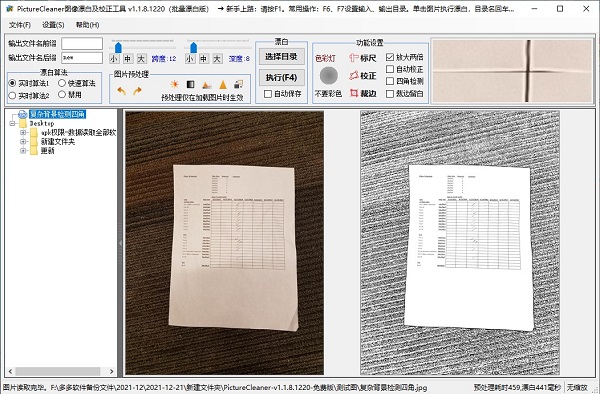Select the 复杂背景检测四角 root tree node icon
The image size is (600, 394).
click(x=23, y=114)
